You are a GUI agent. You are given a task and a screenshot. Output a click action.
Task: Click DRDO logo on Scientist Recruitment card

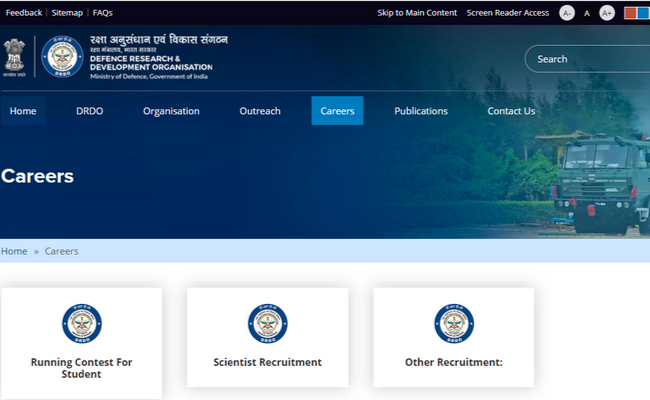point(267,324)
